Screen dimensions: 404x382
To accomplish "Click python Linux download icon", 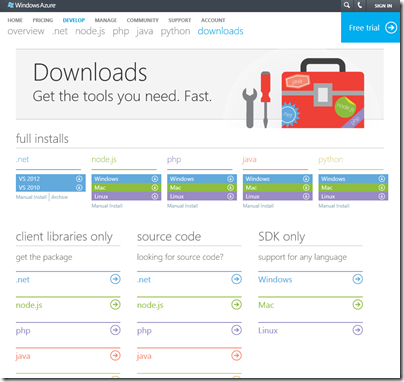I will (382, 196).
